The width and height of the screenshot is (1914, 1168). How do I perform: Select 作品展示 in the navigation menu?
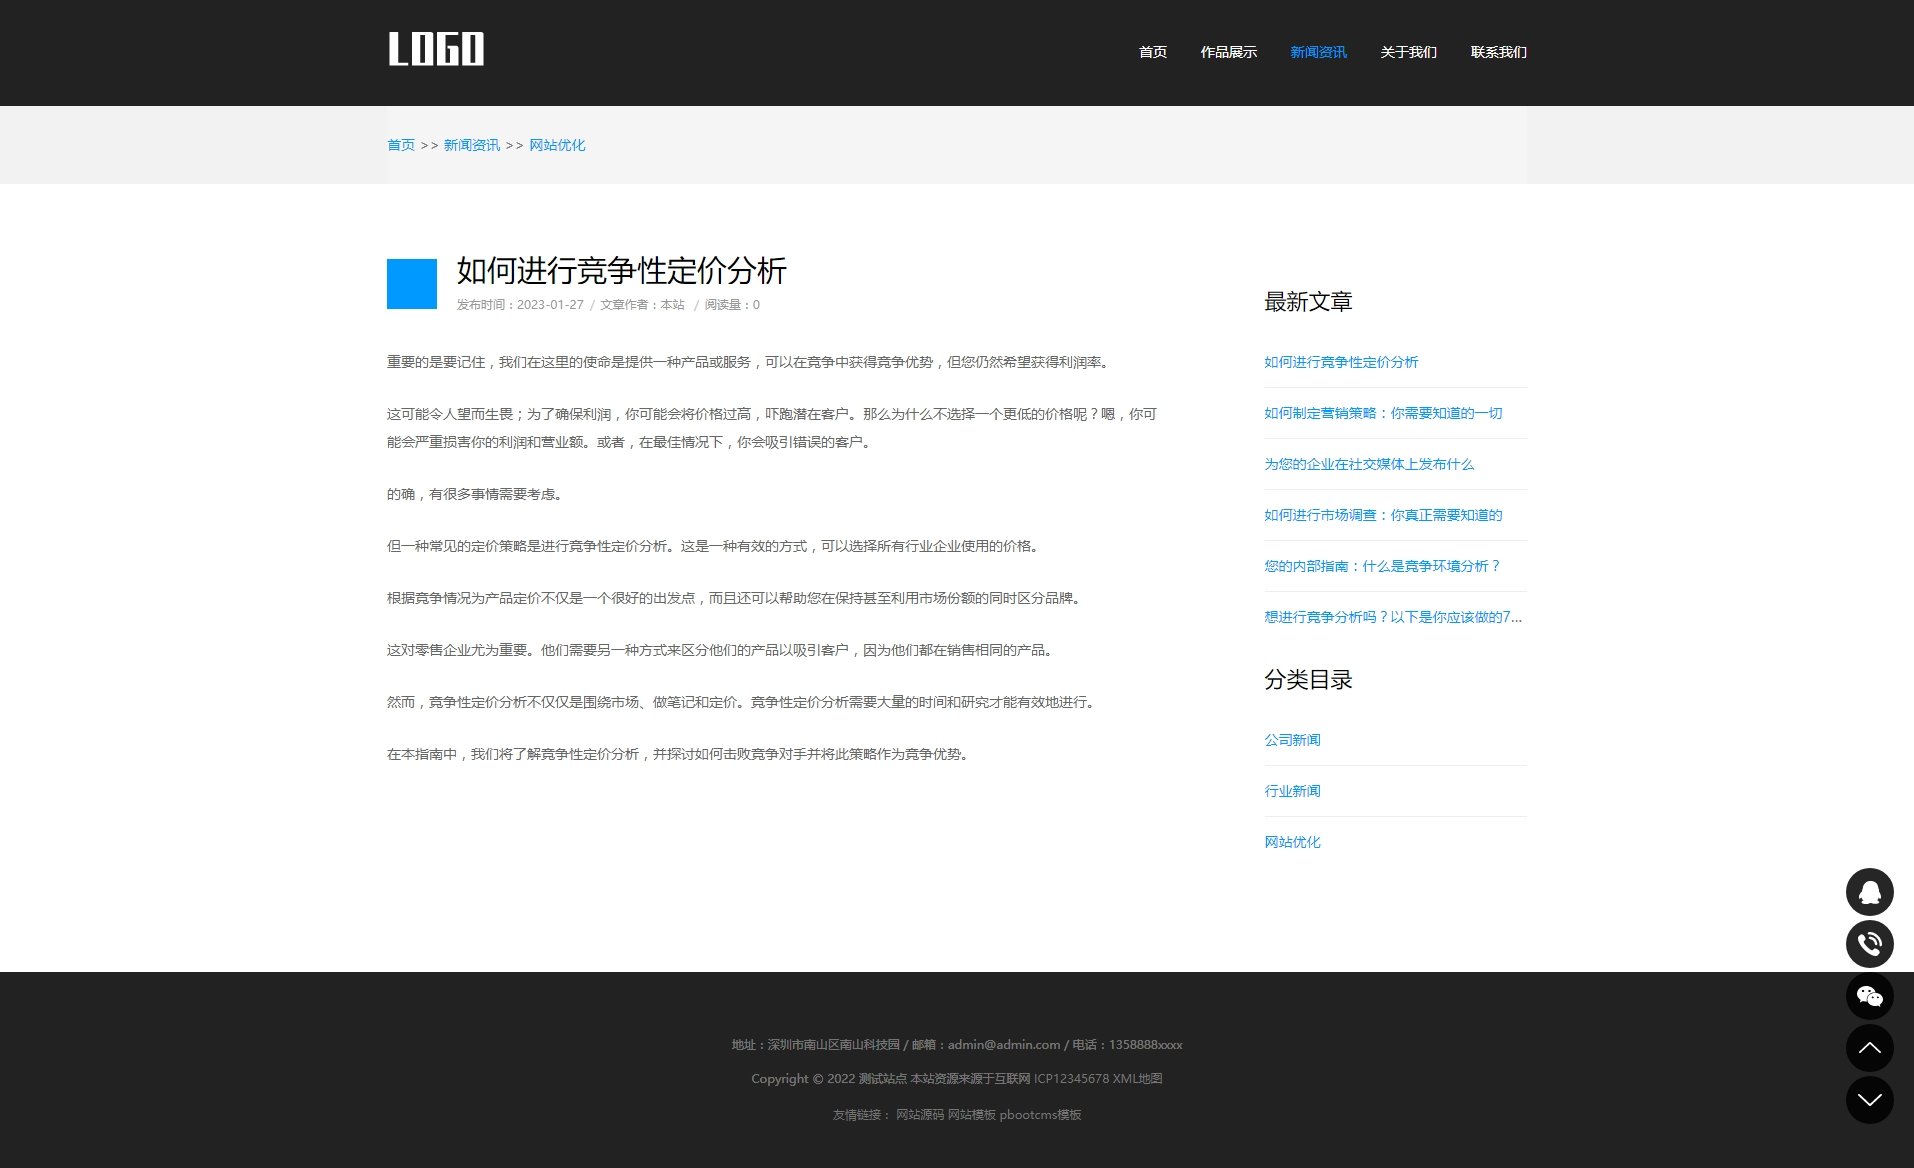pyautogui.click(x=1228, y=52)
